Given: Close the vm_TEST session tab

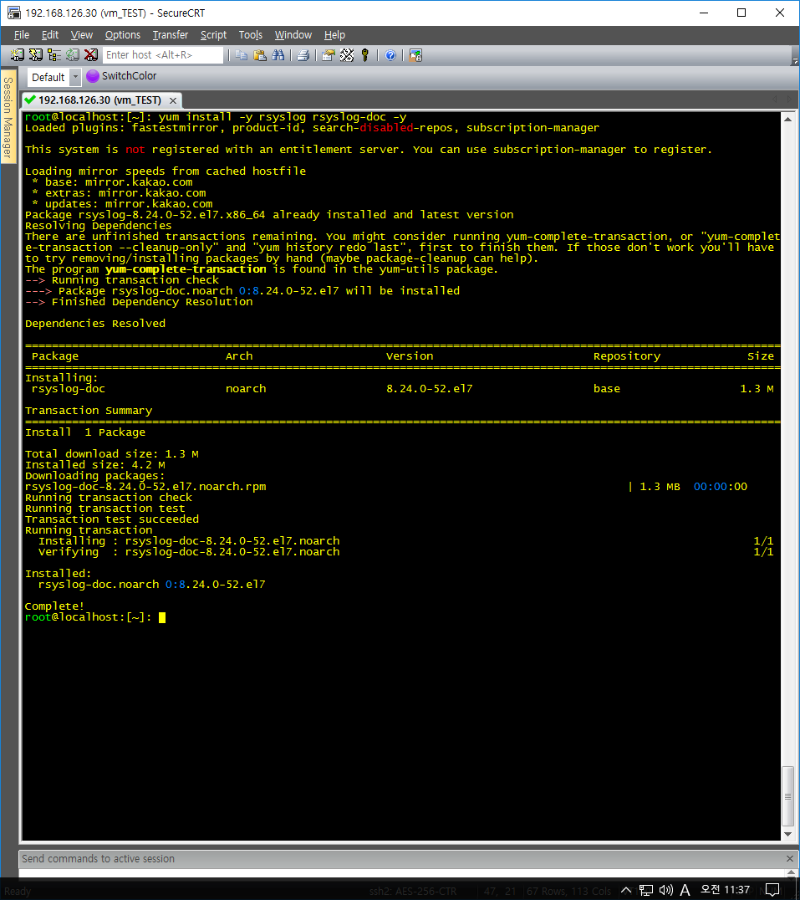Looking at the screenshot, I should click(173, 100).
